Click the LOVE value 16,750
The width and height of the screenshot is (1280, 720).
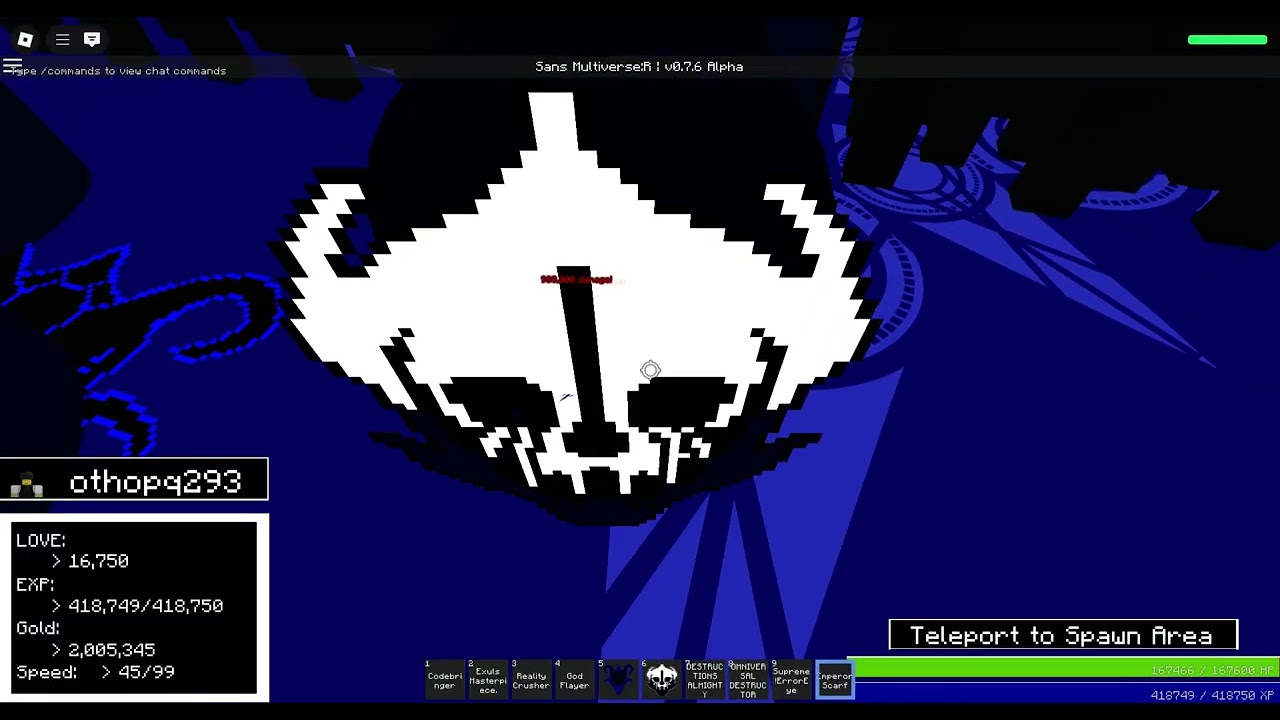click(x=98, y=561)
